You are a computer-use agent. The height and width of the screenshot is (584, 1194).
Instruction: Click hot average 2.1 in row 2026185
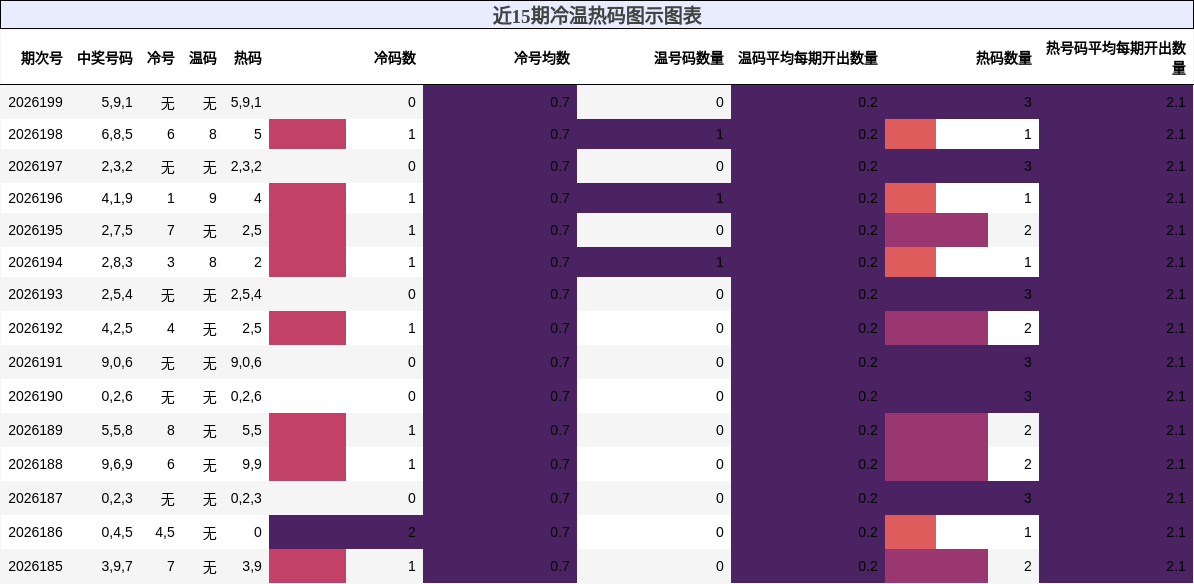tap(1176, 566)
